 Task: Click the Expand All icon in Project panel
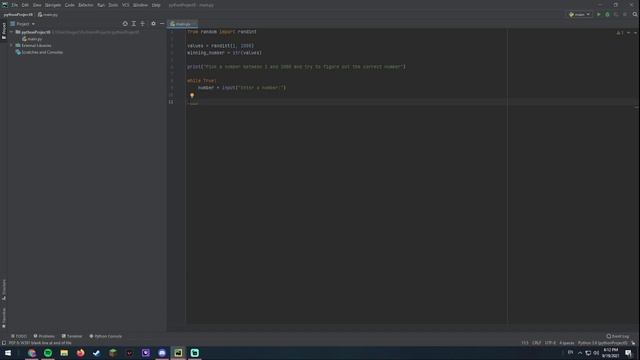(x=134, y=24)
